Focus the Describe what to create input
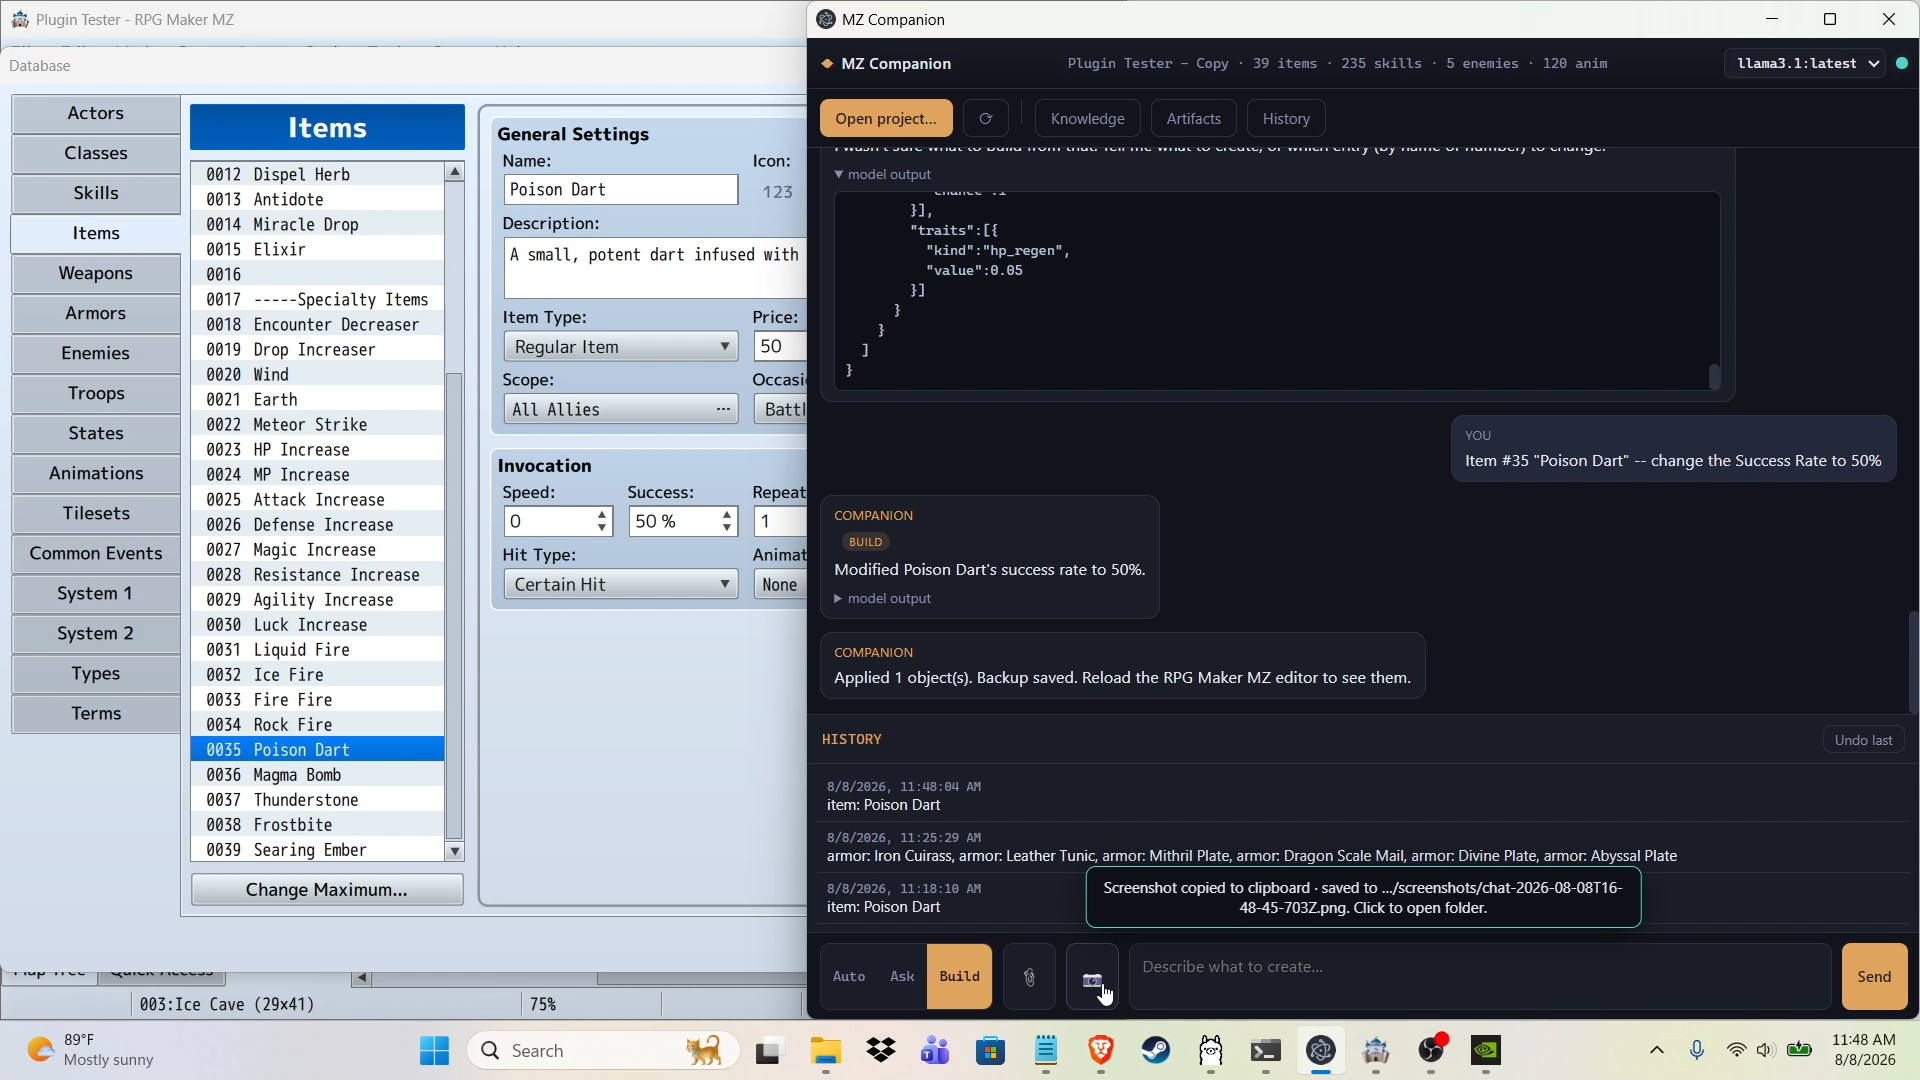Viewport: 1920px width, 1080px height. point(1480,977)
